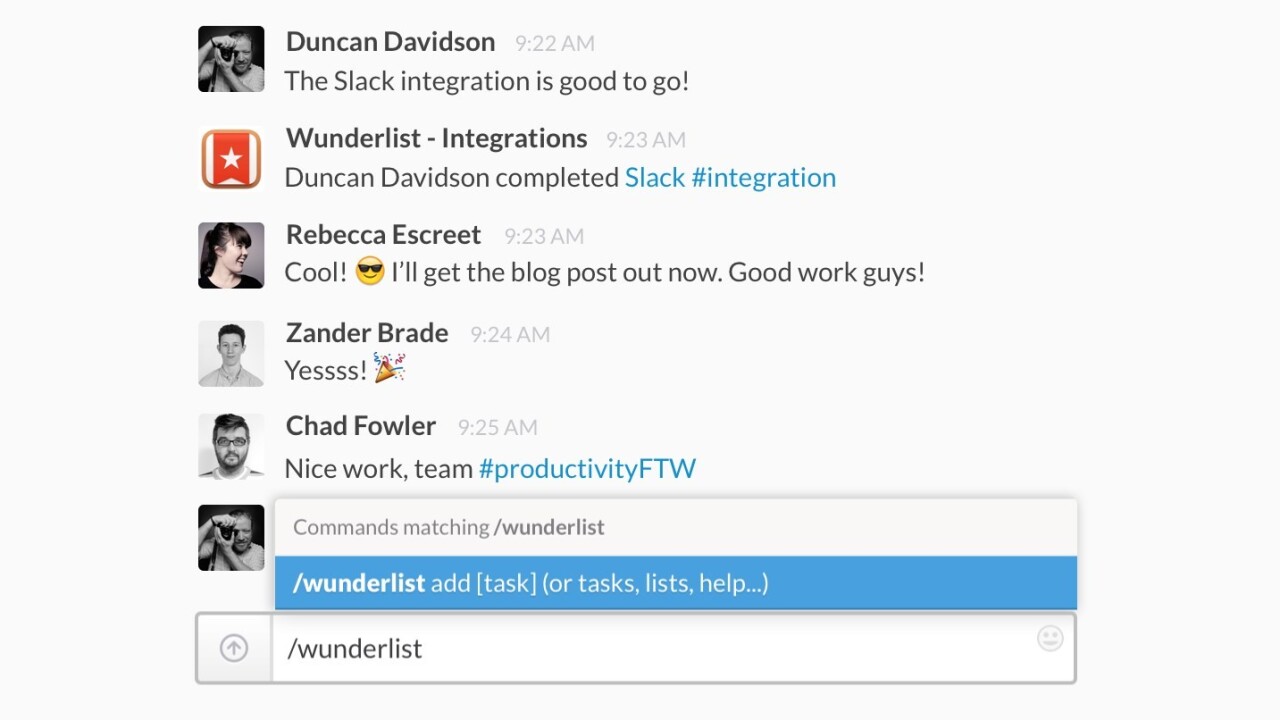
Task: Open the #productivityFTW hashtag link
Action: tap(587, 468)
